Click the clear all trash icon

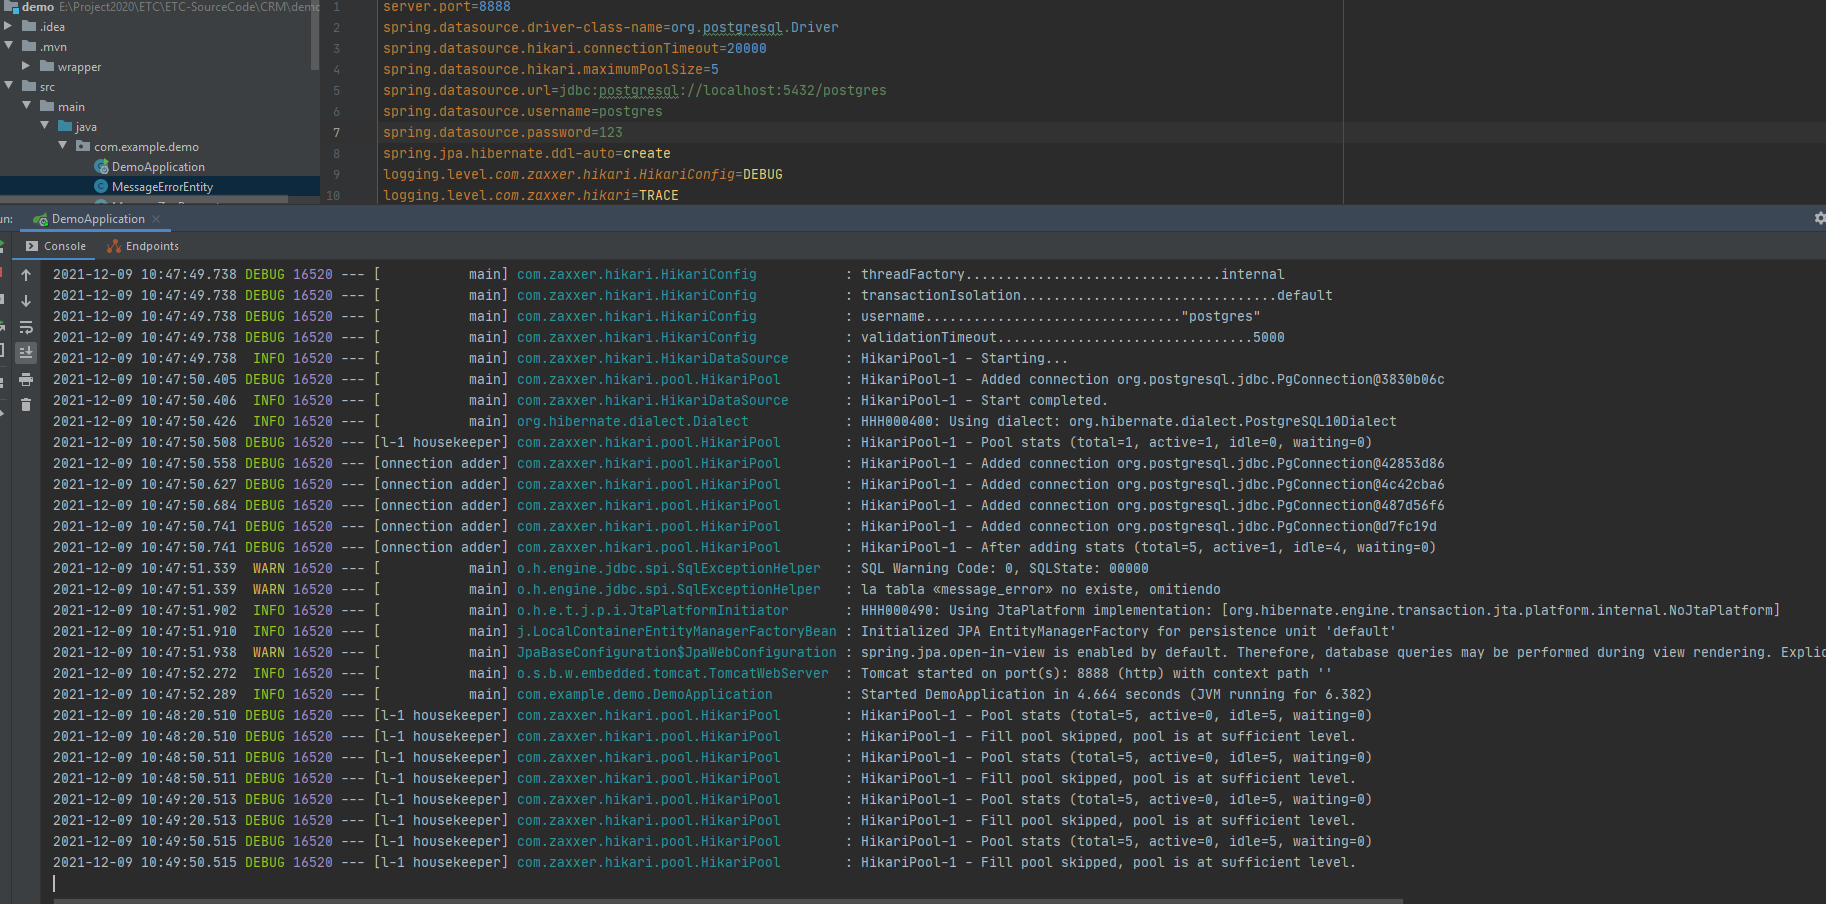pos(26,405)
